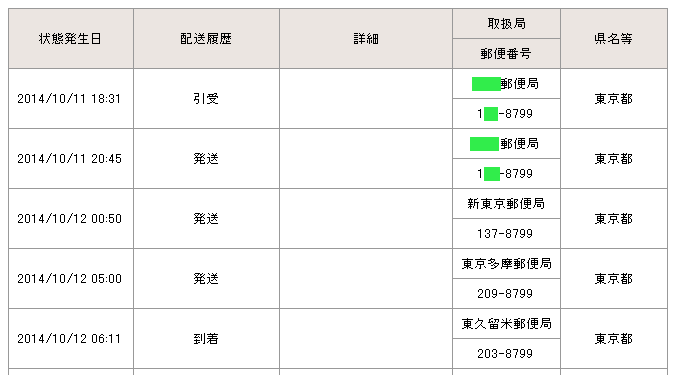This screenshot has height=375, width=674.
Task: Click the 東久留米郵便局 office cell
Action: click(x=506, y=323)
